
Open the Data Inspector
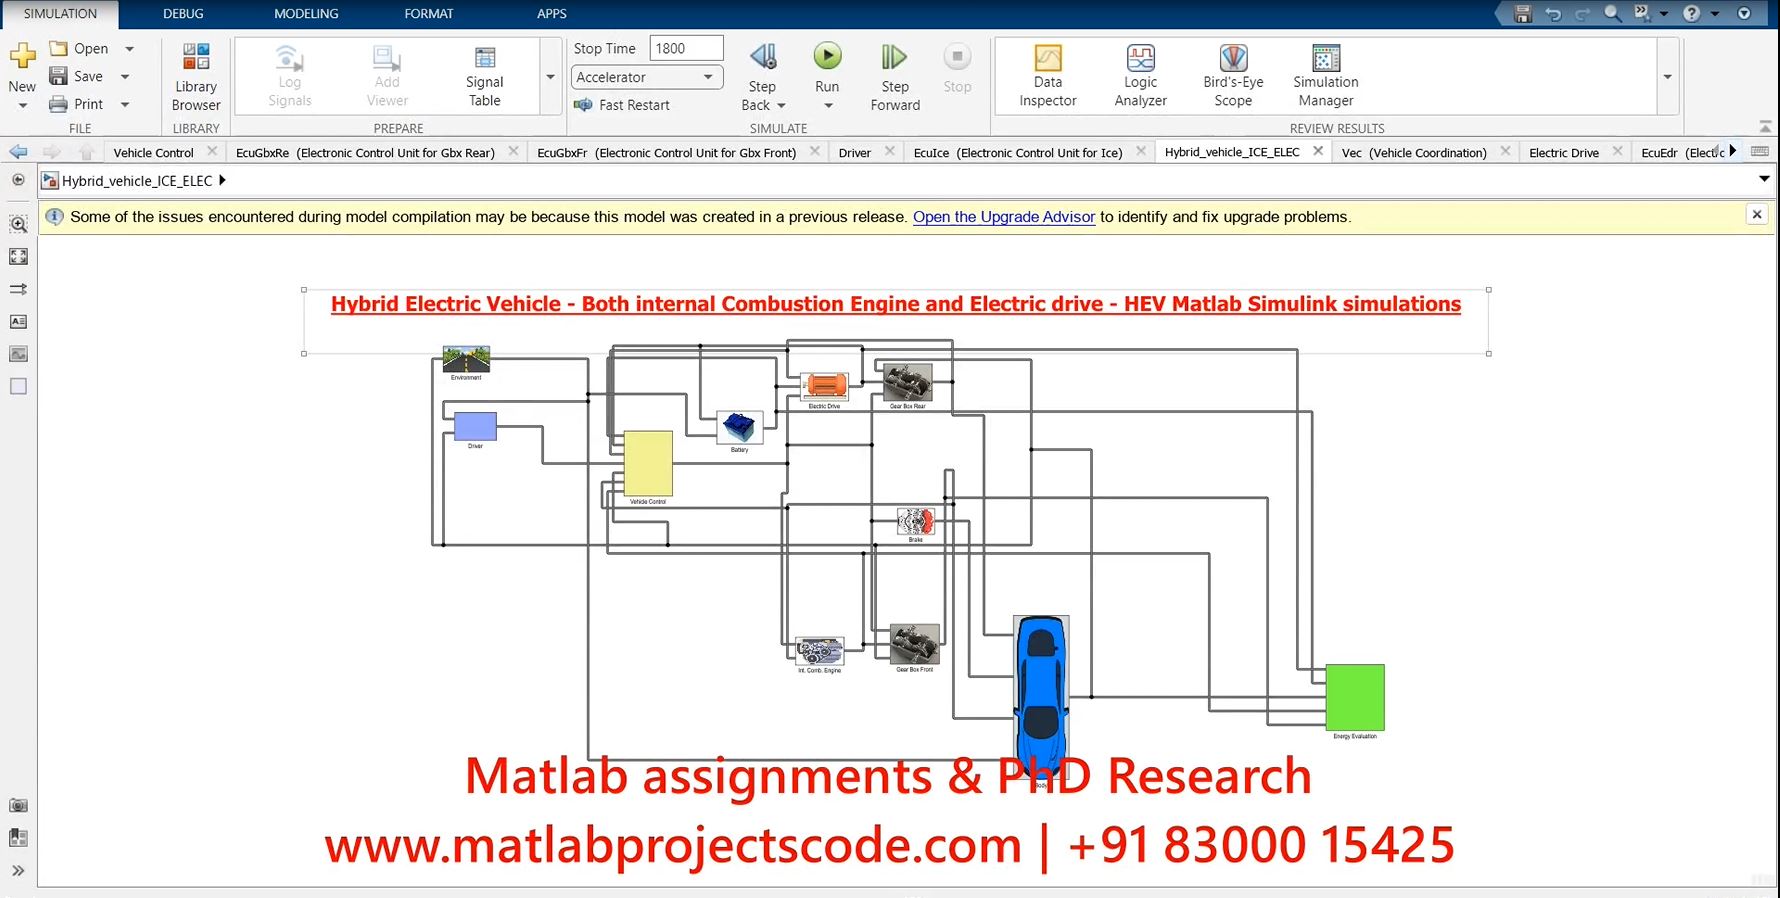(1048, 76)
